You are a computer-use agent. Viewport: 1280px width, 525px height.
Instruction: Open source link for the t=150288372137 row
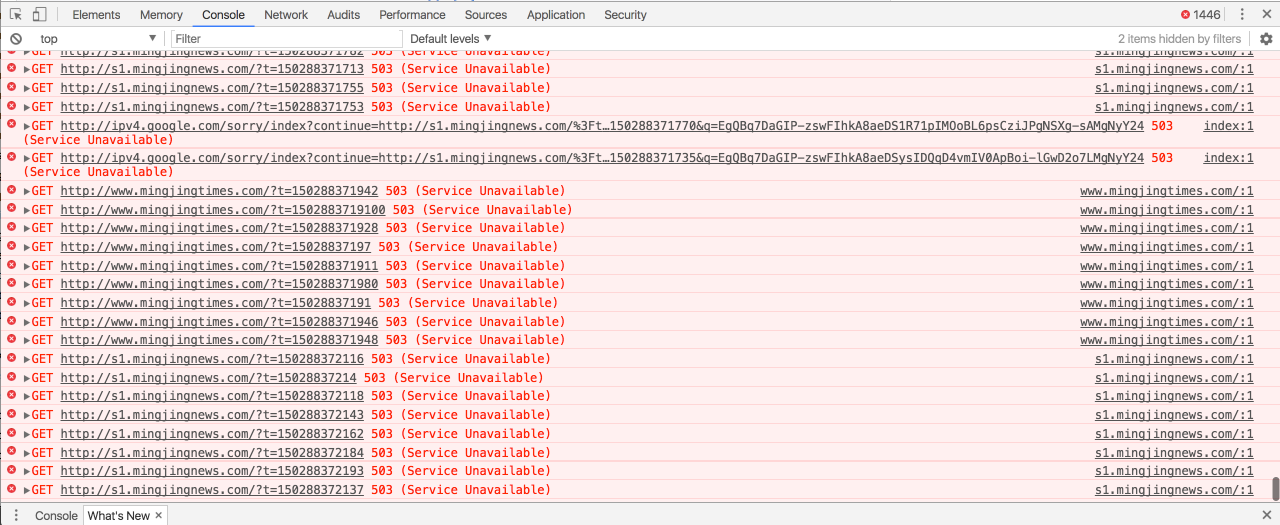1174,490
